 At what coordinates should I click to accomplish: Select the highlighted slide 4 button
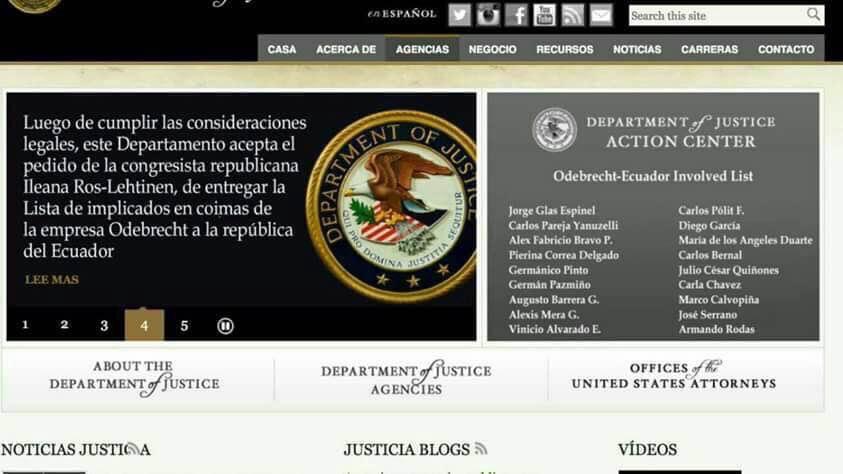144,325
